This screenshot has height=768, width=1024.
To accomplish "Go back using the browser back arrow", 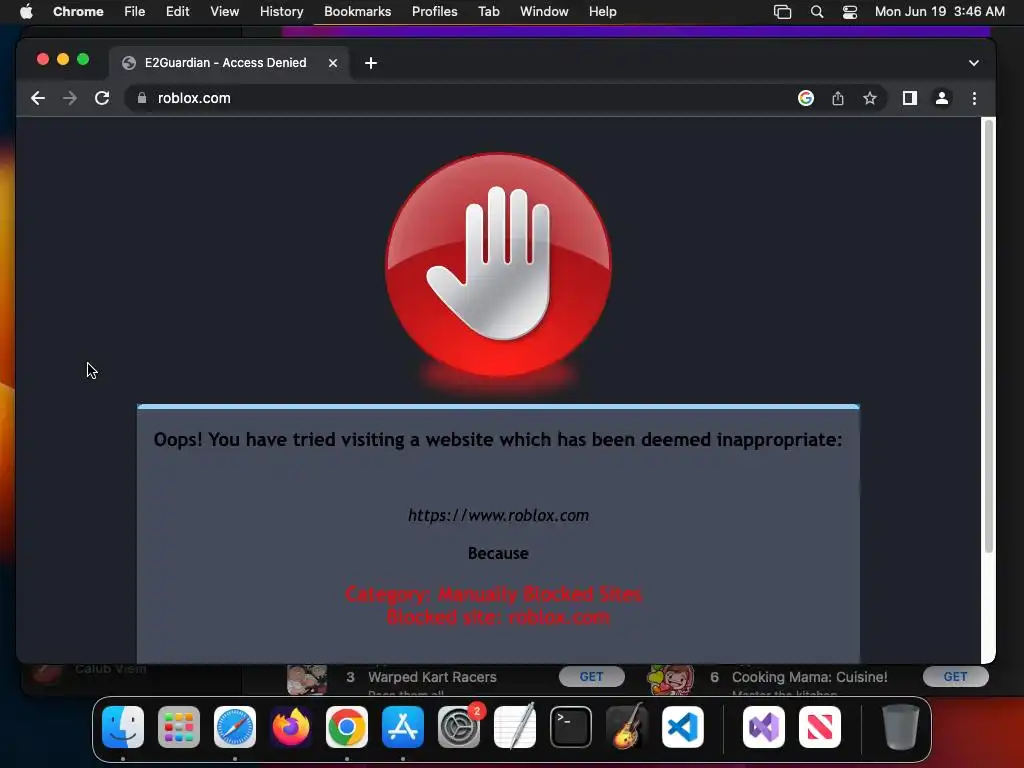I will click(x=38, y=98).
